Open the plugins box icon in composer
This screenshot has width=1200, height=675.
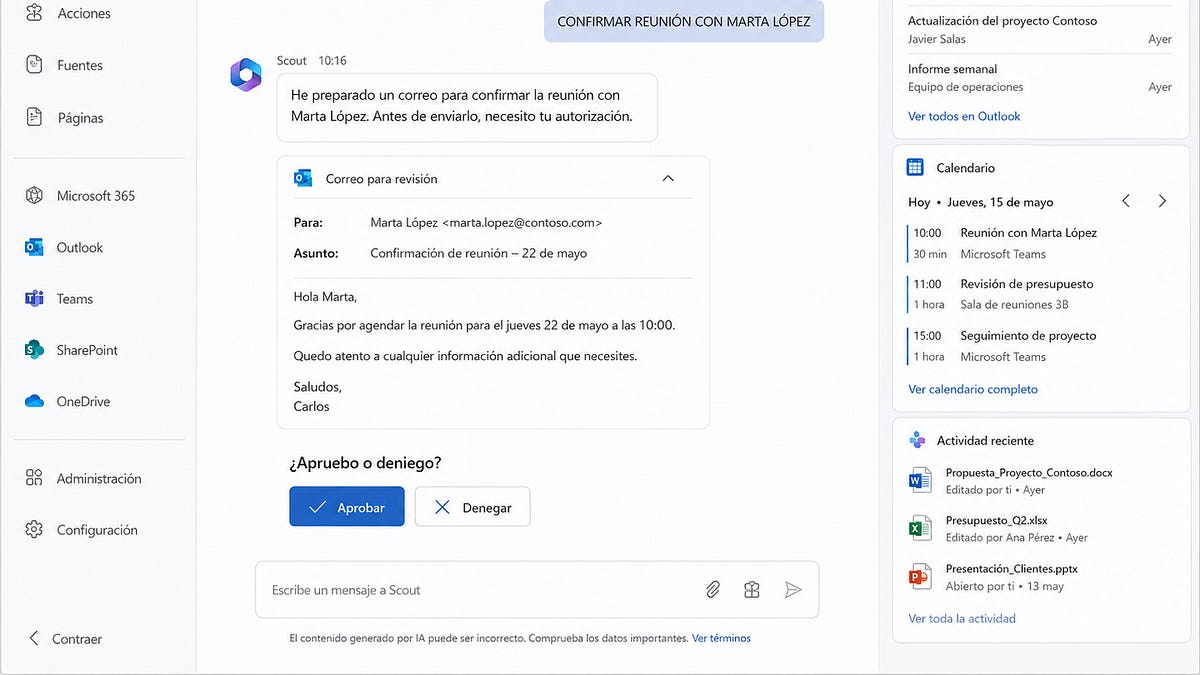pos(752,590)
